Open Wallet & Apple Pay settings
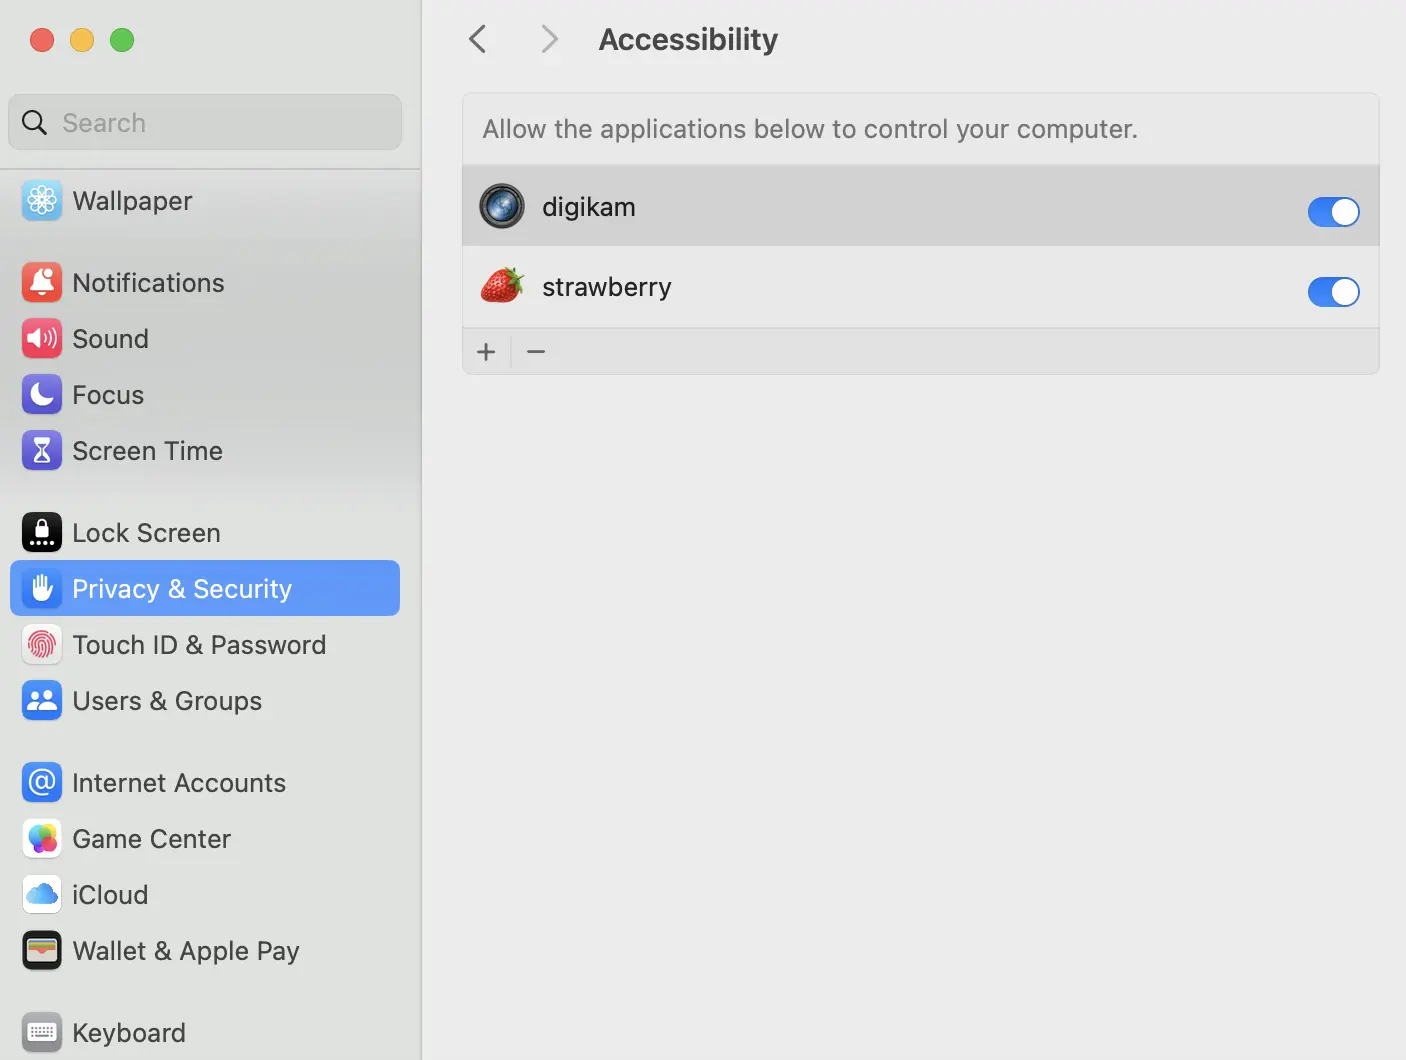The width and height of the screenshot is (1406, 1060). pyautogui.click(x=185, y=951)
